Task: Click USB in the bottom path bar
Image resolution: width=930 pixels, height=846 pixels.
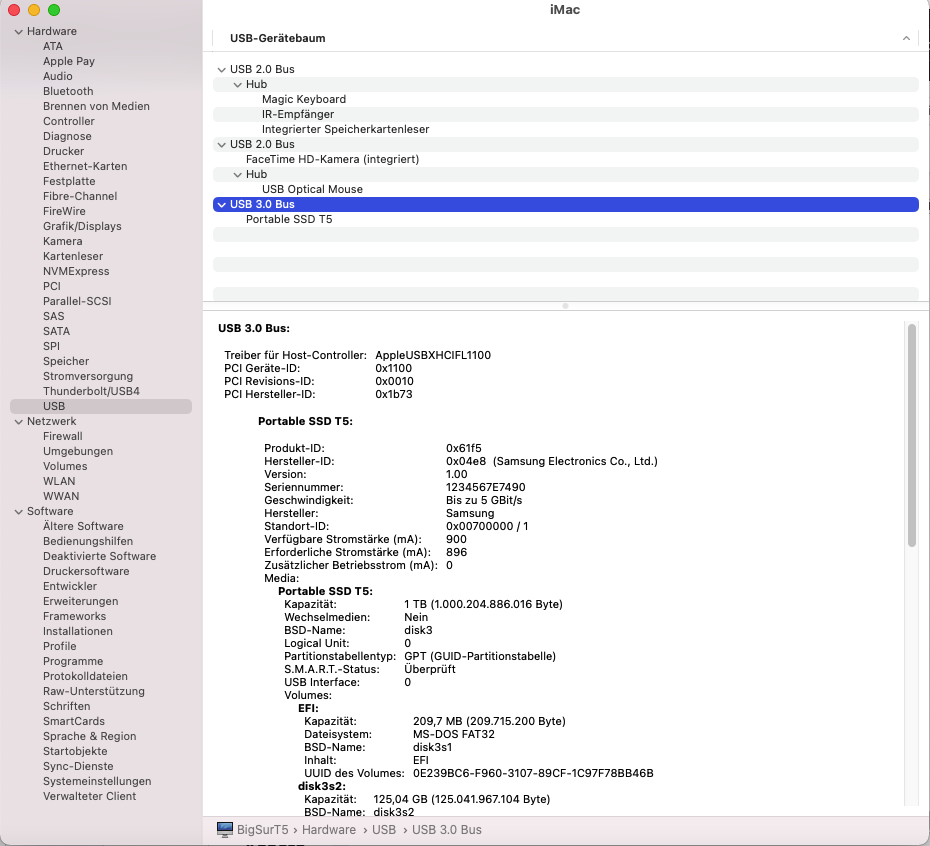Action: [x=384, y=829]
